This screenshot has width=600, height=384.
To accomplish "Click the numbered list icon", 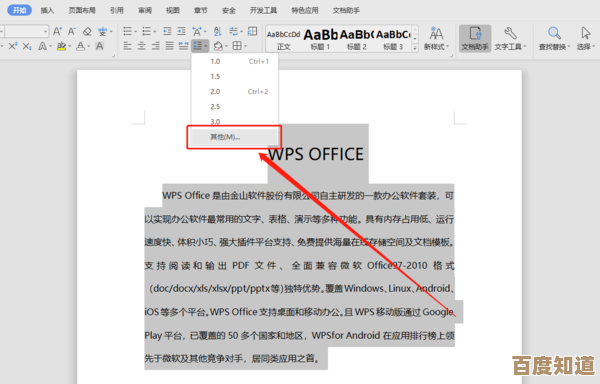I will pos(147,31).
